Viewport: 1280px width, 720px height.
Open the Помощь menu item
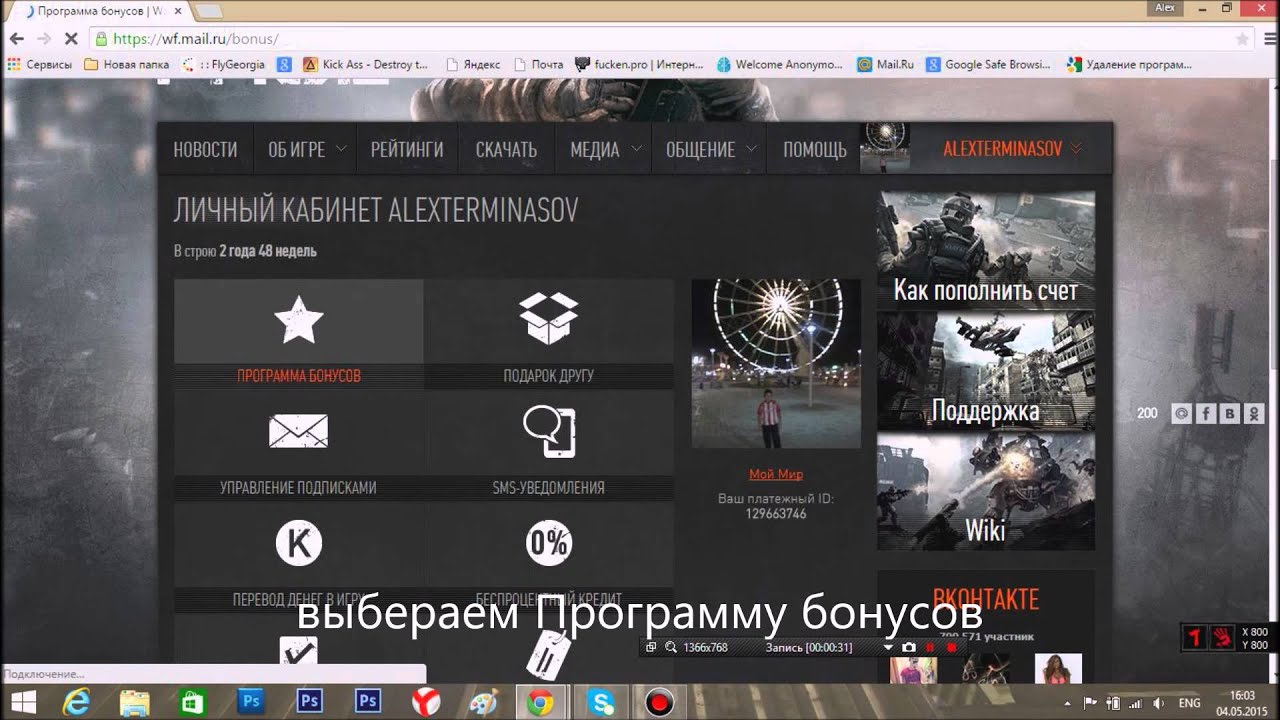814,150
